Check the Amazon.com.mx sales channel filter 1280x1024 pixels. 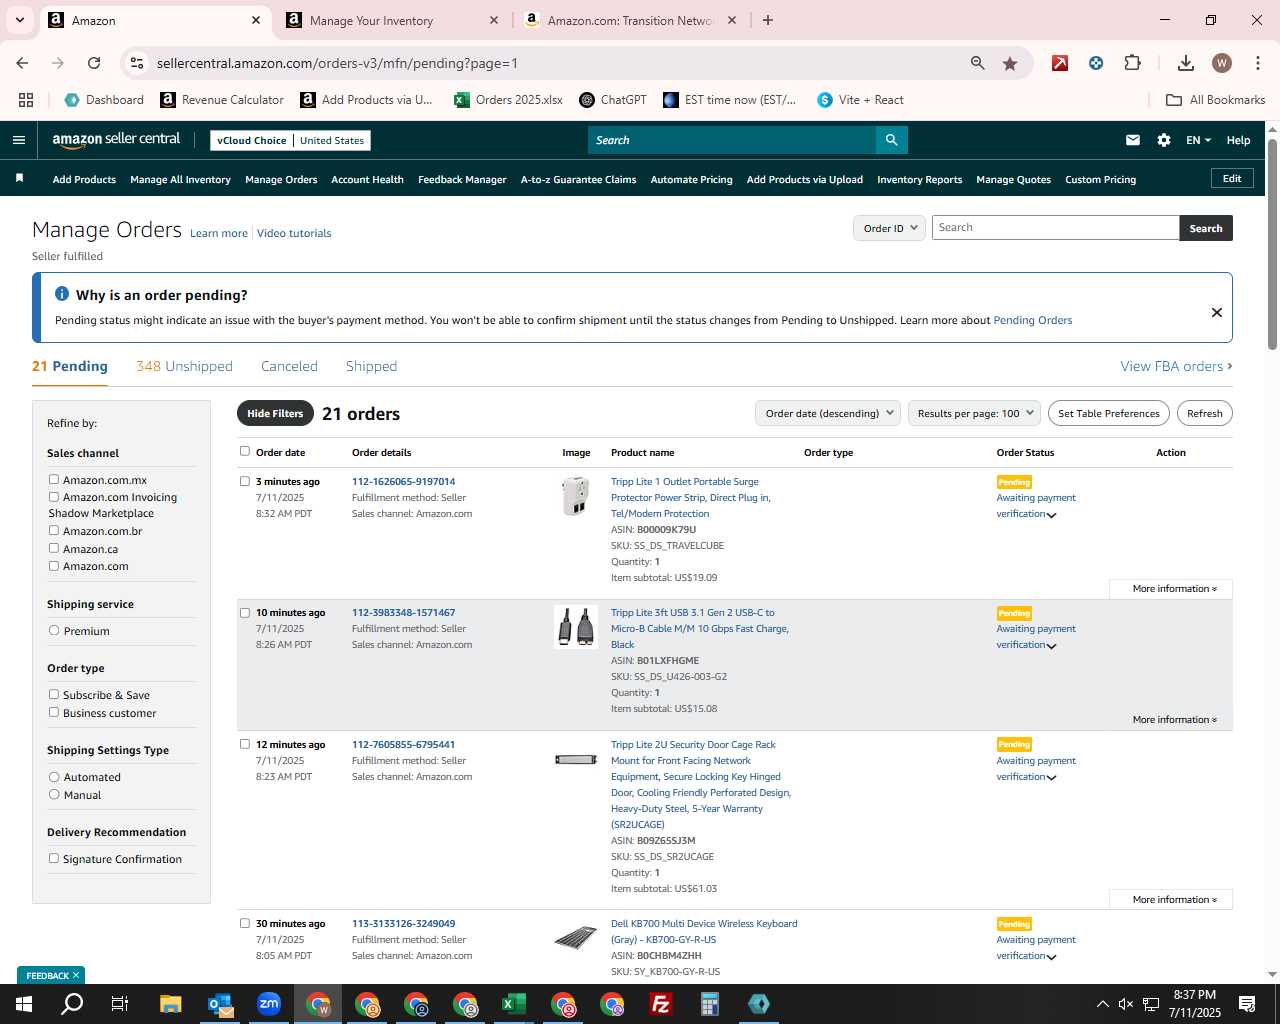pos(54,480)
